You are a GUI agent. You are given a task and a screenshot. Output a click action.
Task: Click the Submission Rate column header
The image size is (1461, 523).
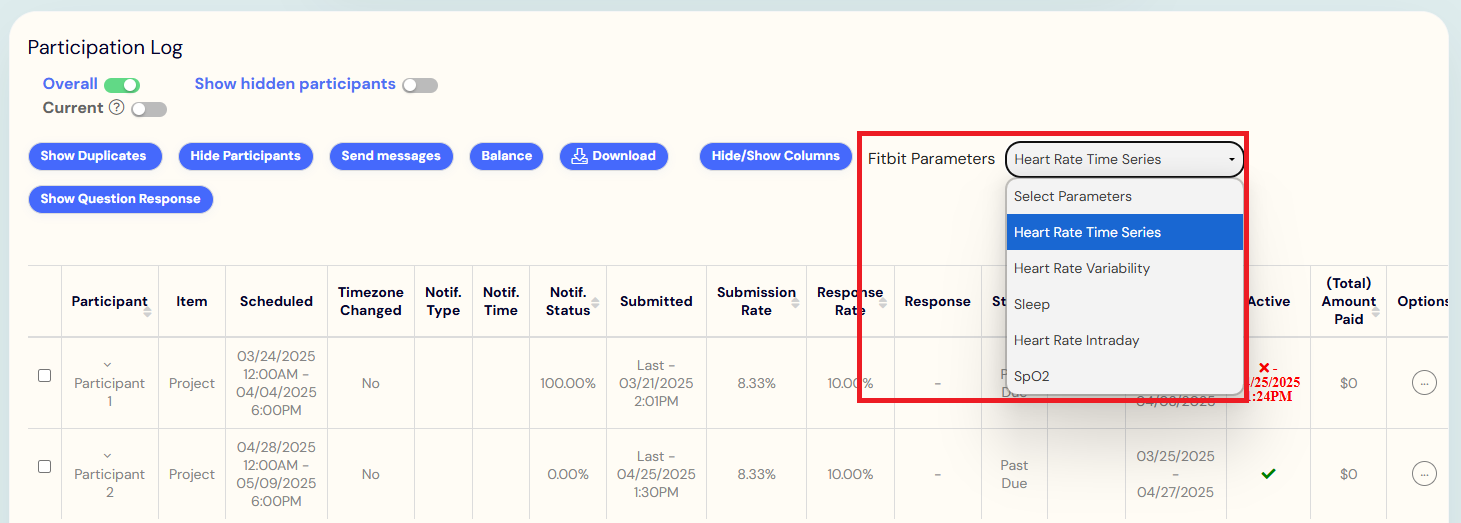pyautogui.click(x=756, y=301)
